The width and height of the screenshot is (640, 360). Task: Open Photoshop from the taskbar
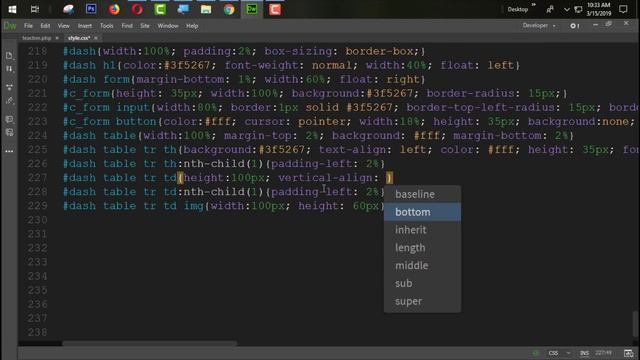coord(91,9)
